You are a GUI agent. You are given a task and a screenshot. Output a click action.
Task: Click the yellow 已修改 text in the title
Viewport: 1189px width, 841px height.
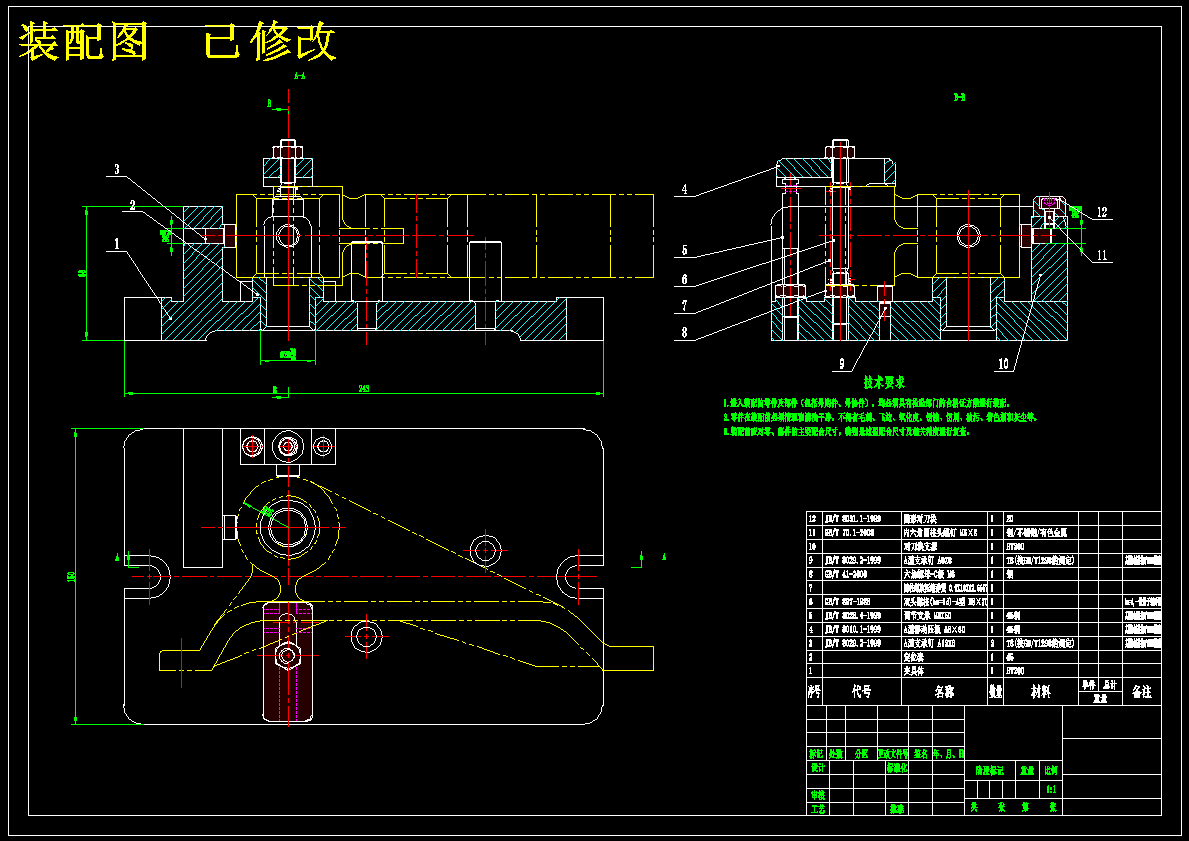click(270, 42)
